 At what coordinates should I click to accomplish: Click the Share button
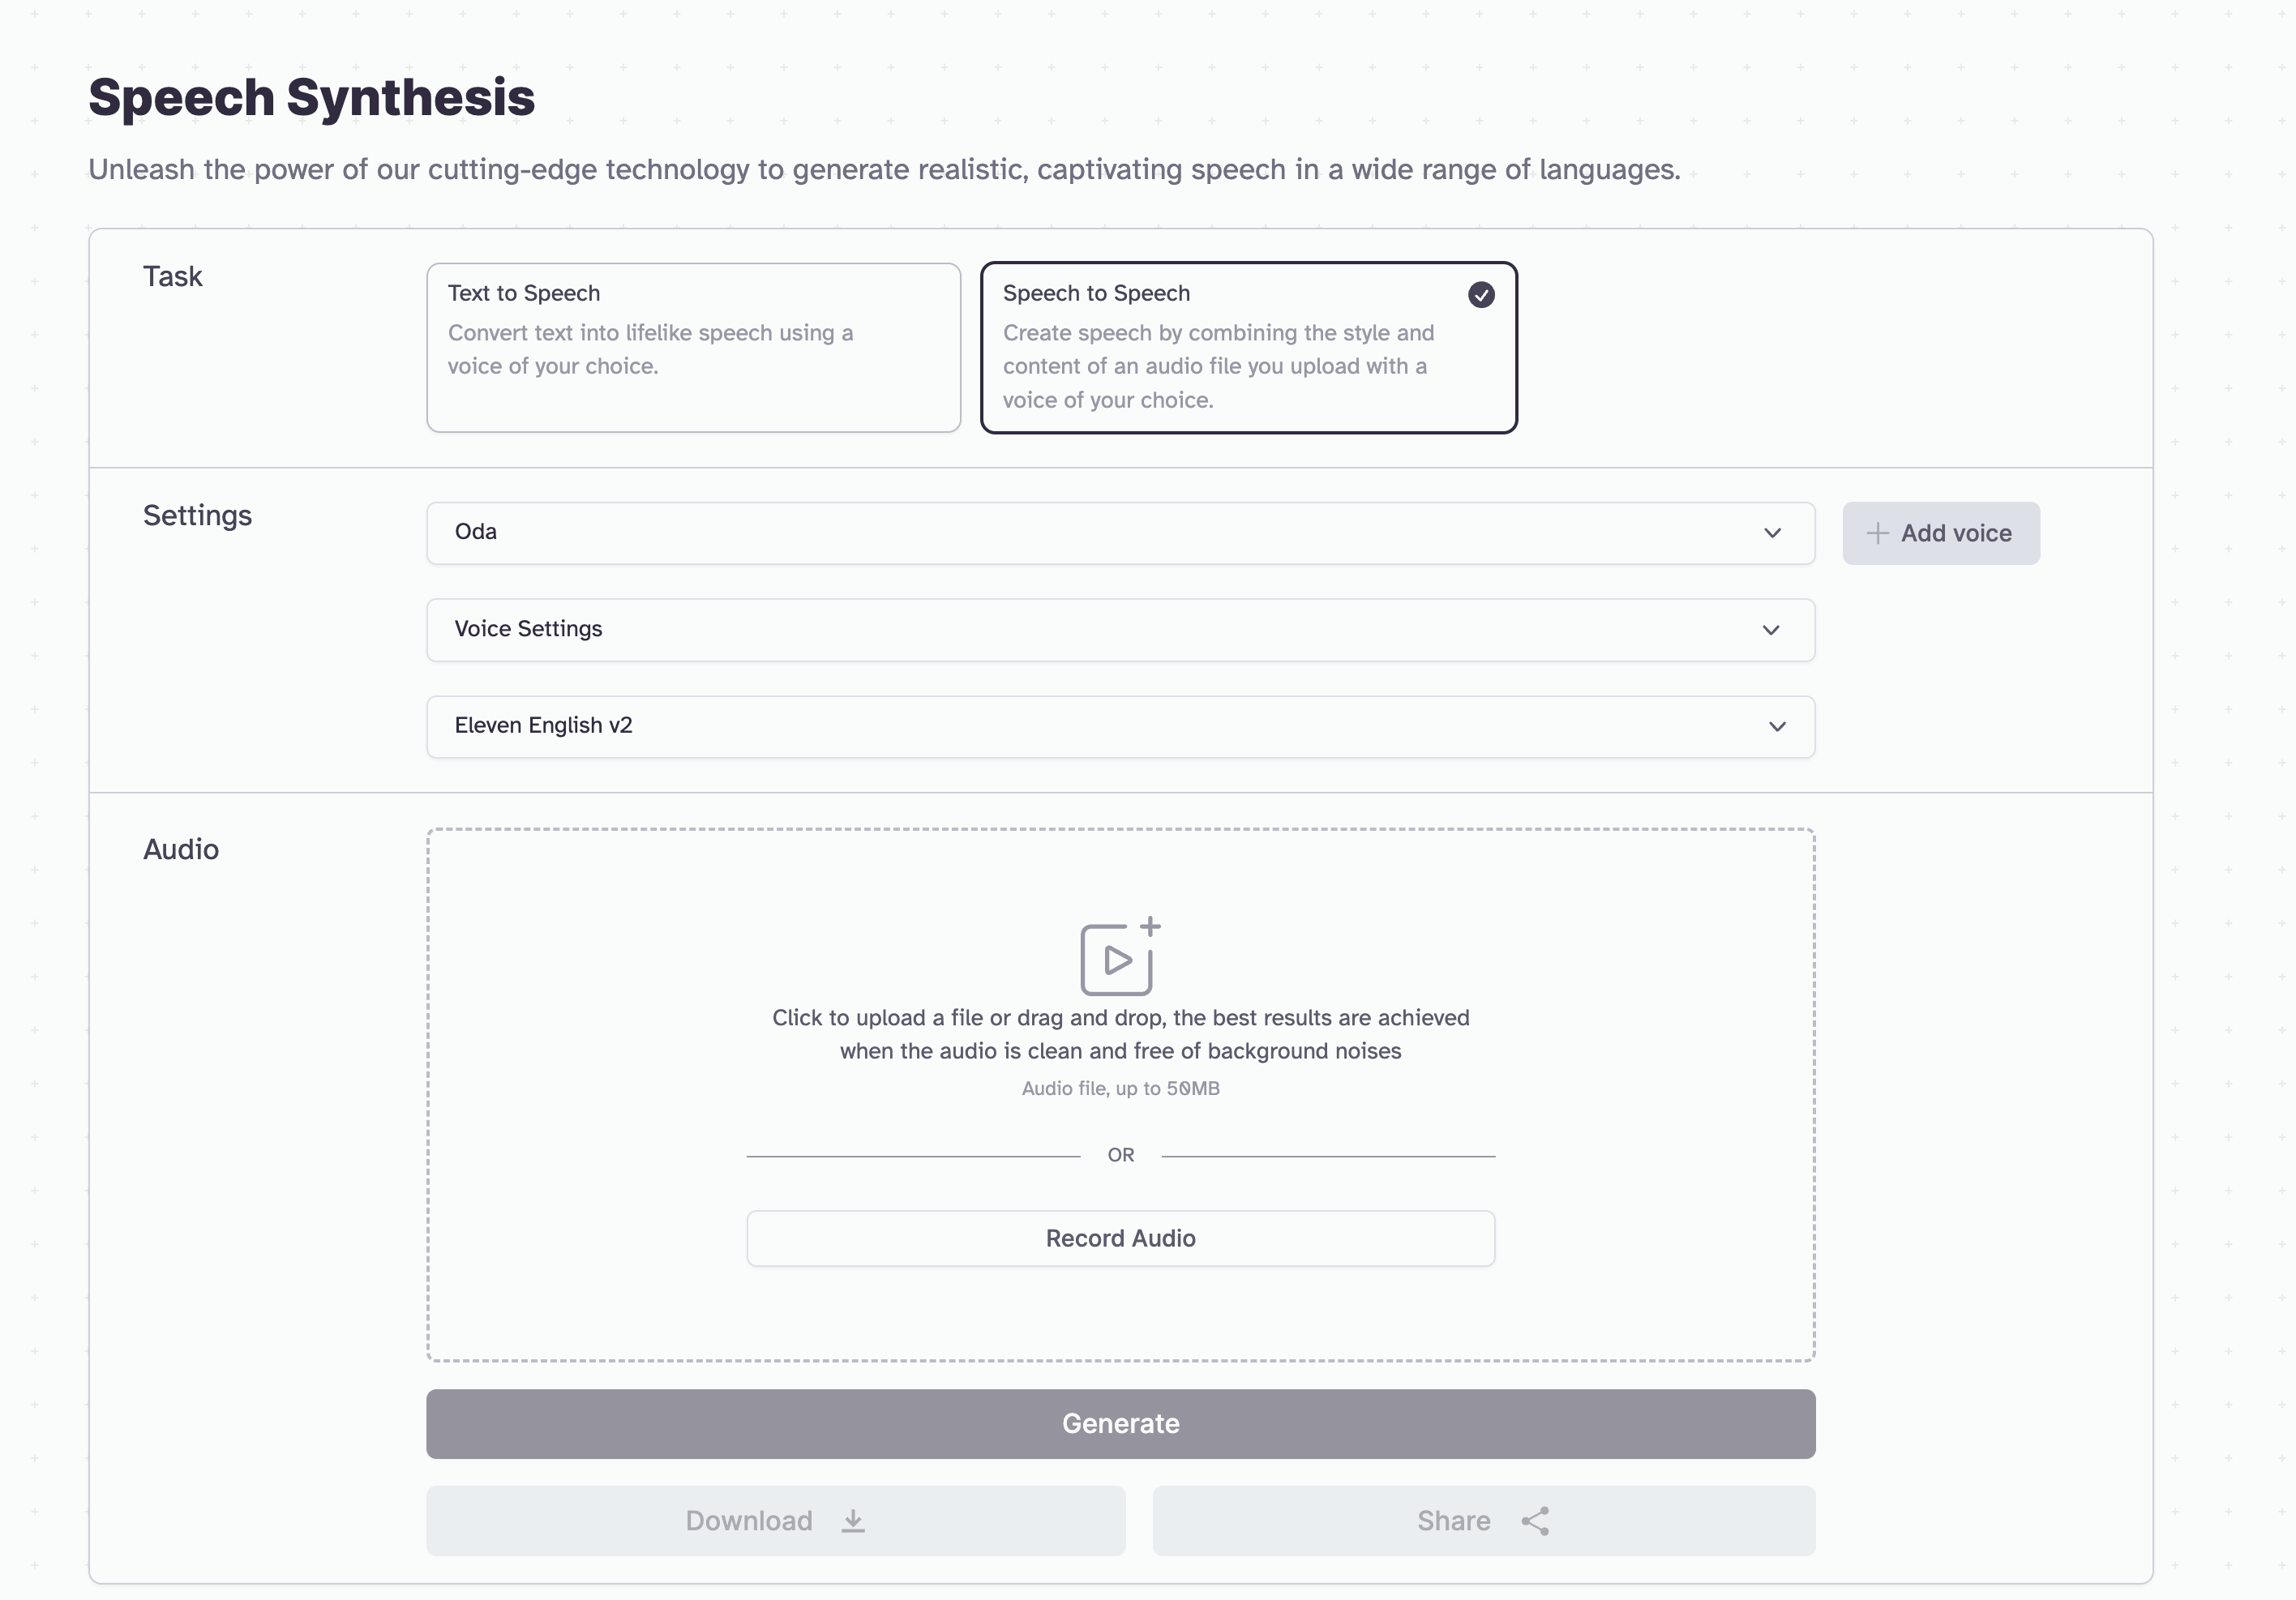click(x=1483, y=1520)
